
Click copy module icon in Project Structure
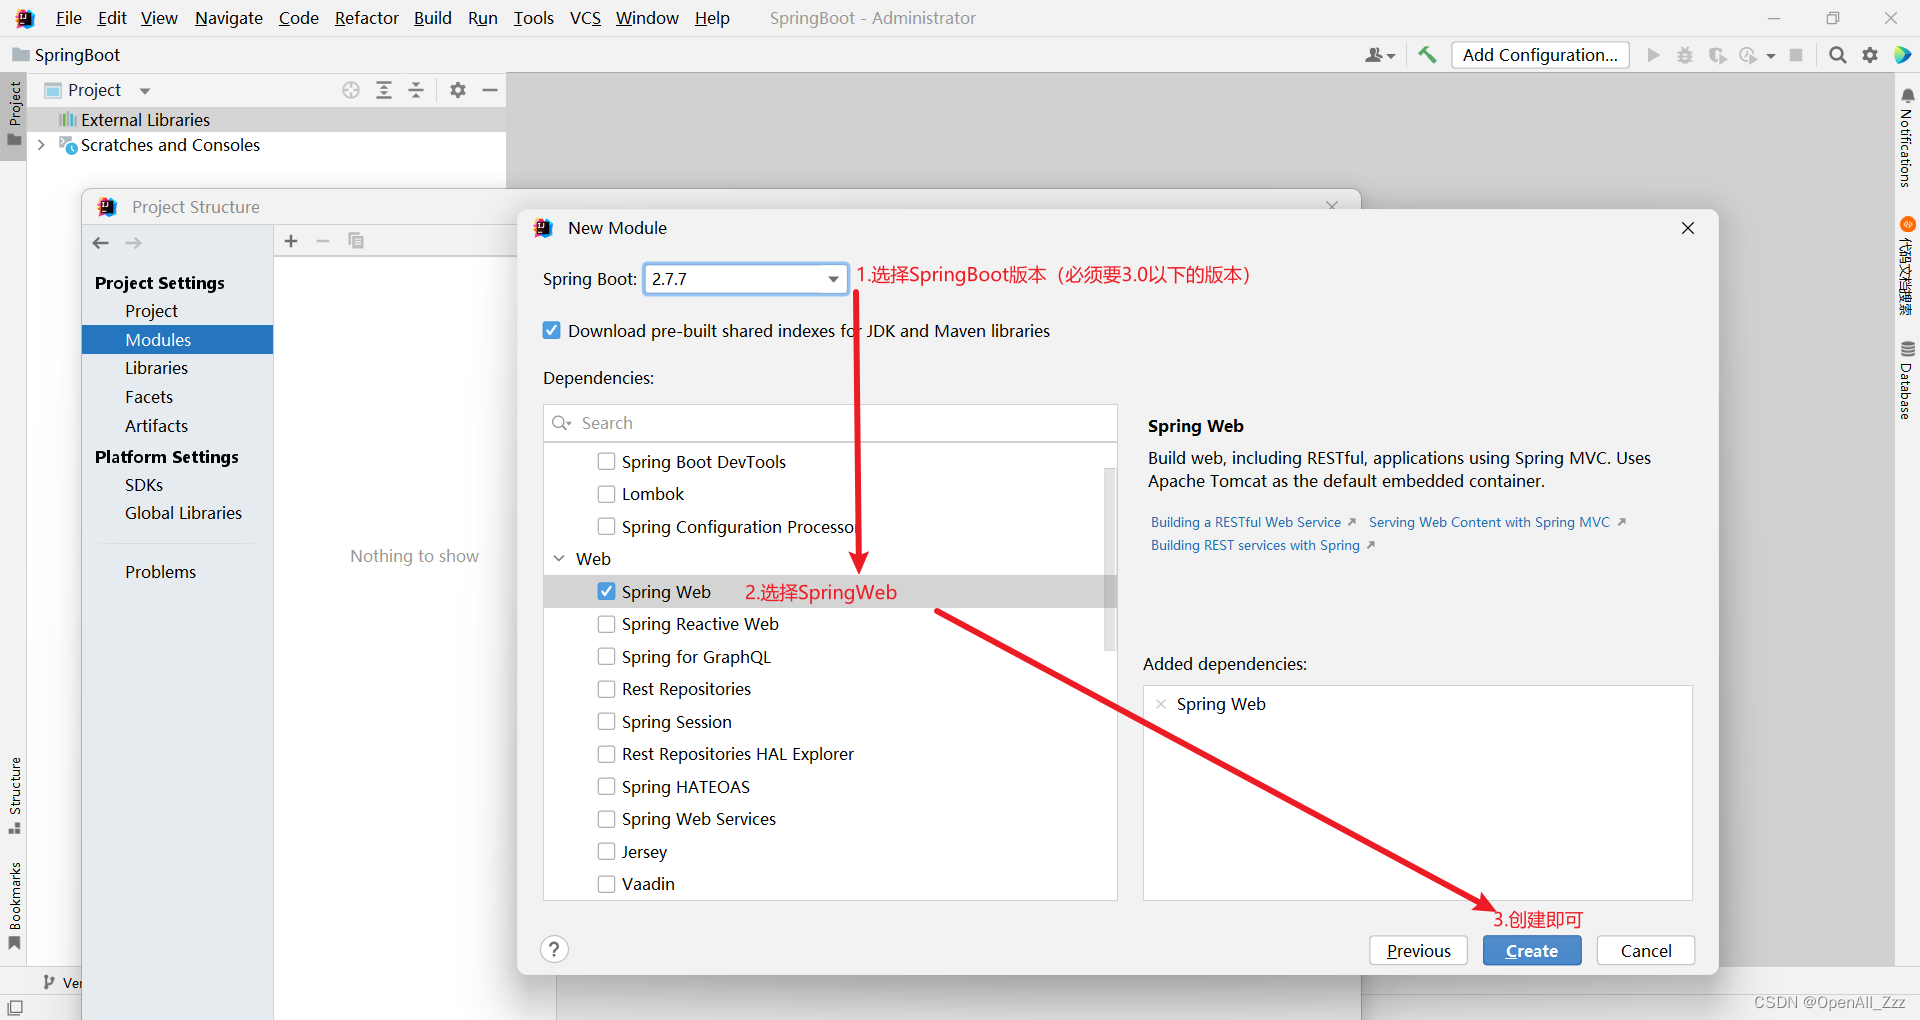pos(356,241)
